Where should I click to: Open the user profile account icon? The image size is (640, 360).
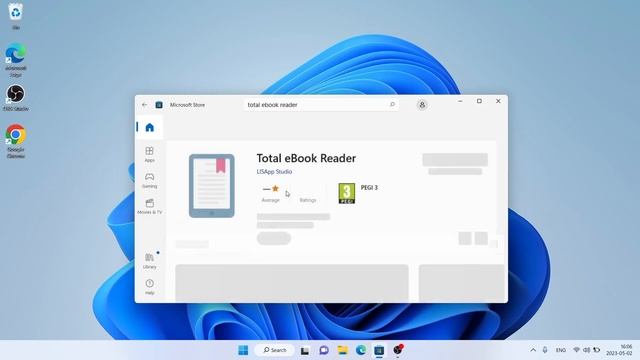point(422,105)
